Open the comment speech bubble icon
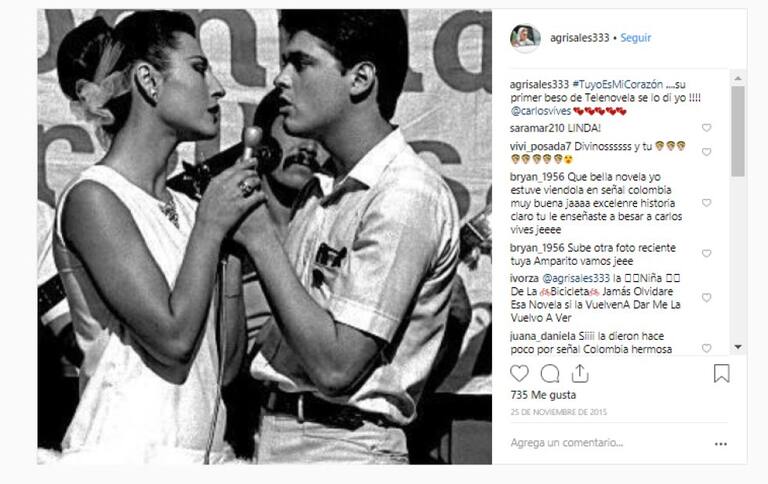The height and width of the screenshot is (484, 768). (x=550, y=374)
